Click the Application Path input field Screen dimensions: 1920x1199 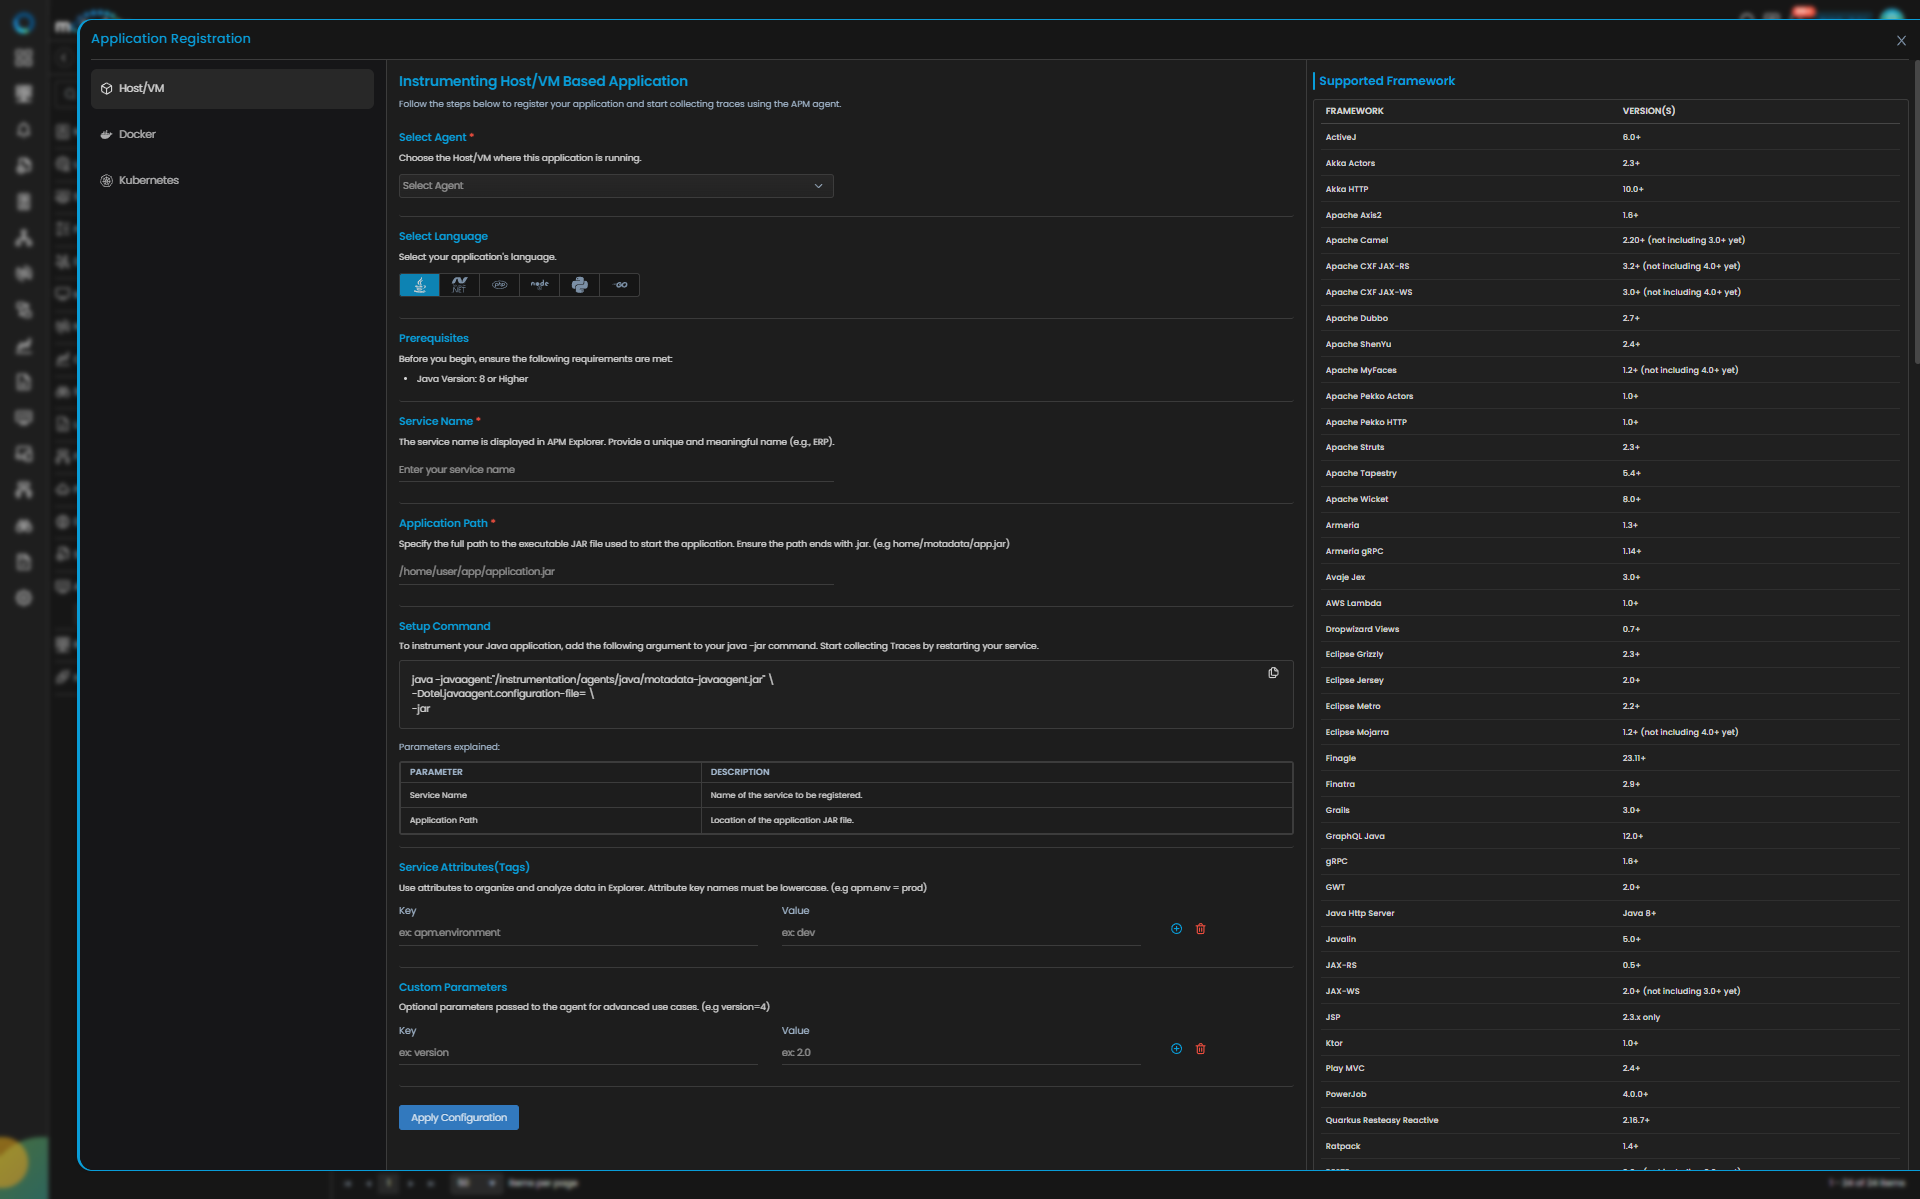(x=615, y=572)
